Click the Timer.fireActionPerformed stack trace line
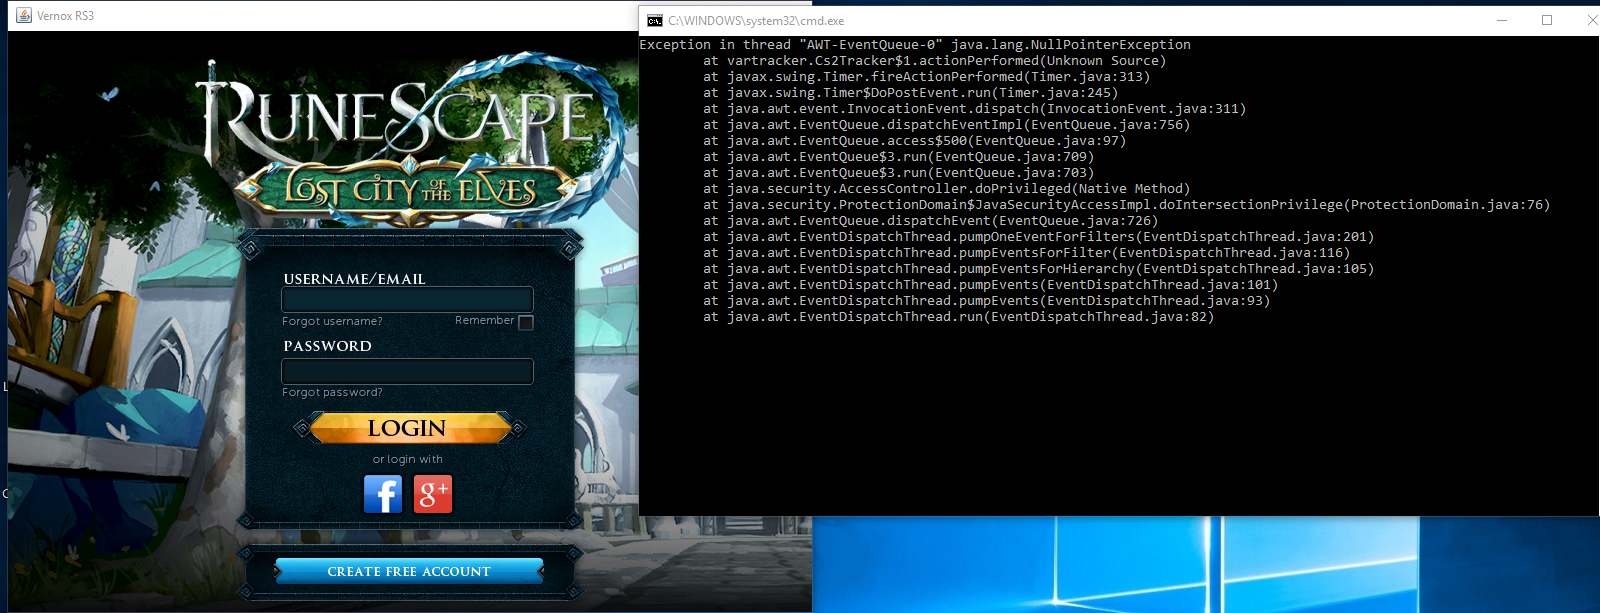1600x613 pixels. click(x=926, y=77)
